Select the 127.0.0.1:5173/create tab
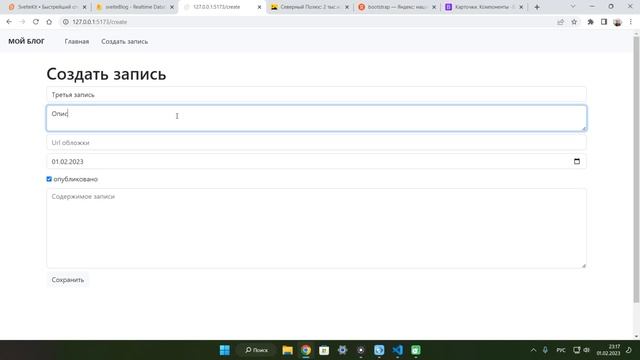640x360 pixels. pos(222,7)
